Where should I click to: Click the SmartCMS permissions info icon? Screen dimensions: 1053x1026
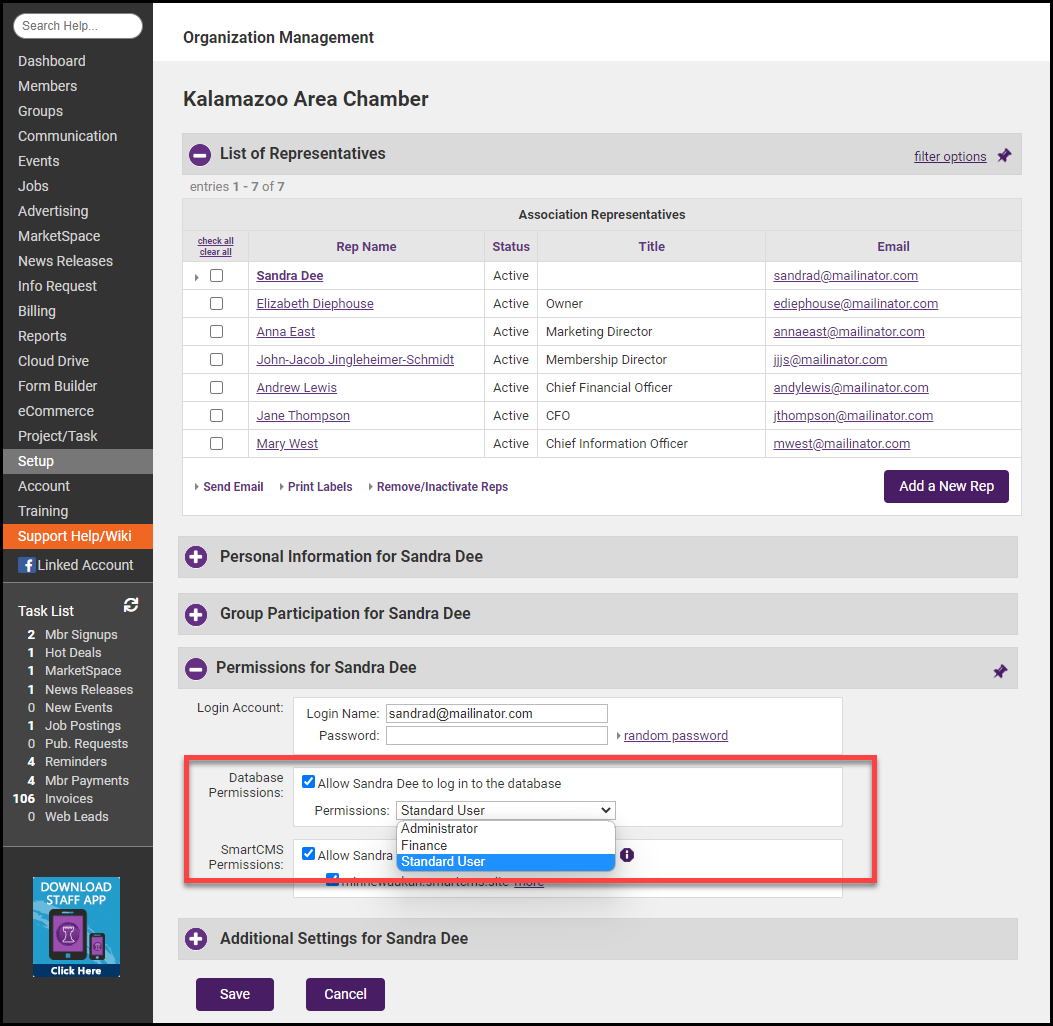(627, 855)
